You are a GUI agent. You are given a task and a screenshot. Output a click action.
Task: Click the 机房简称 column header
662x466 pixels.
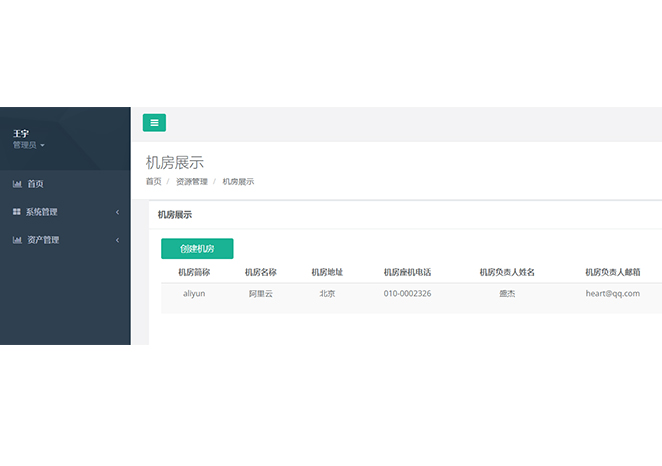[194, 271]
